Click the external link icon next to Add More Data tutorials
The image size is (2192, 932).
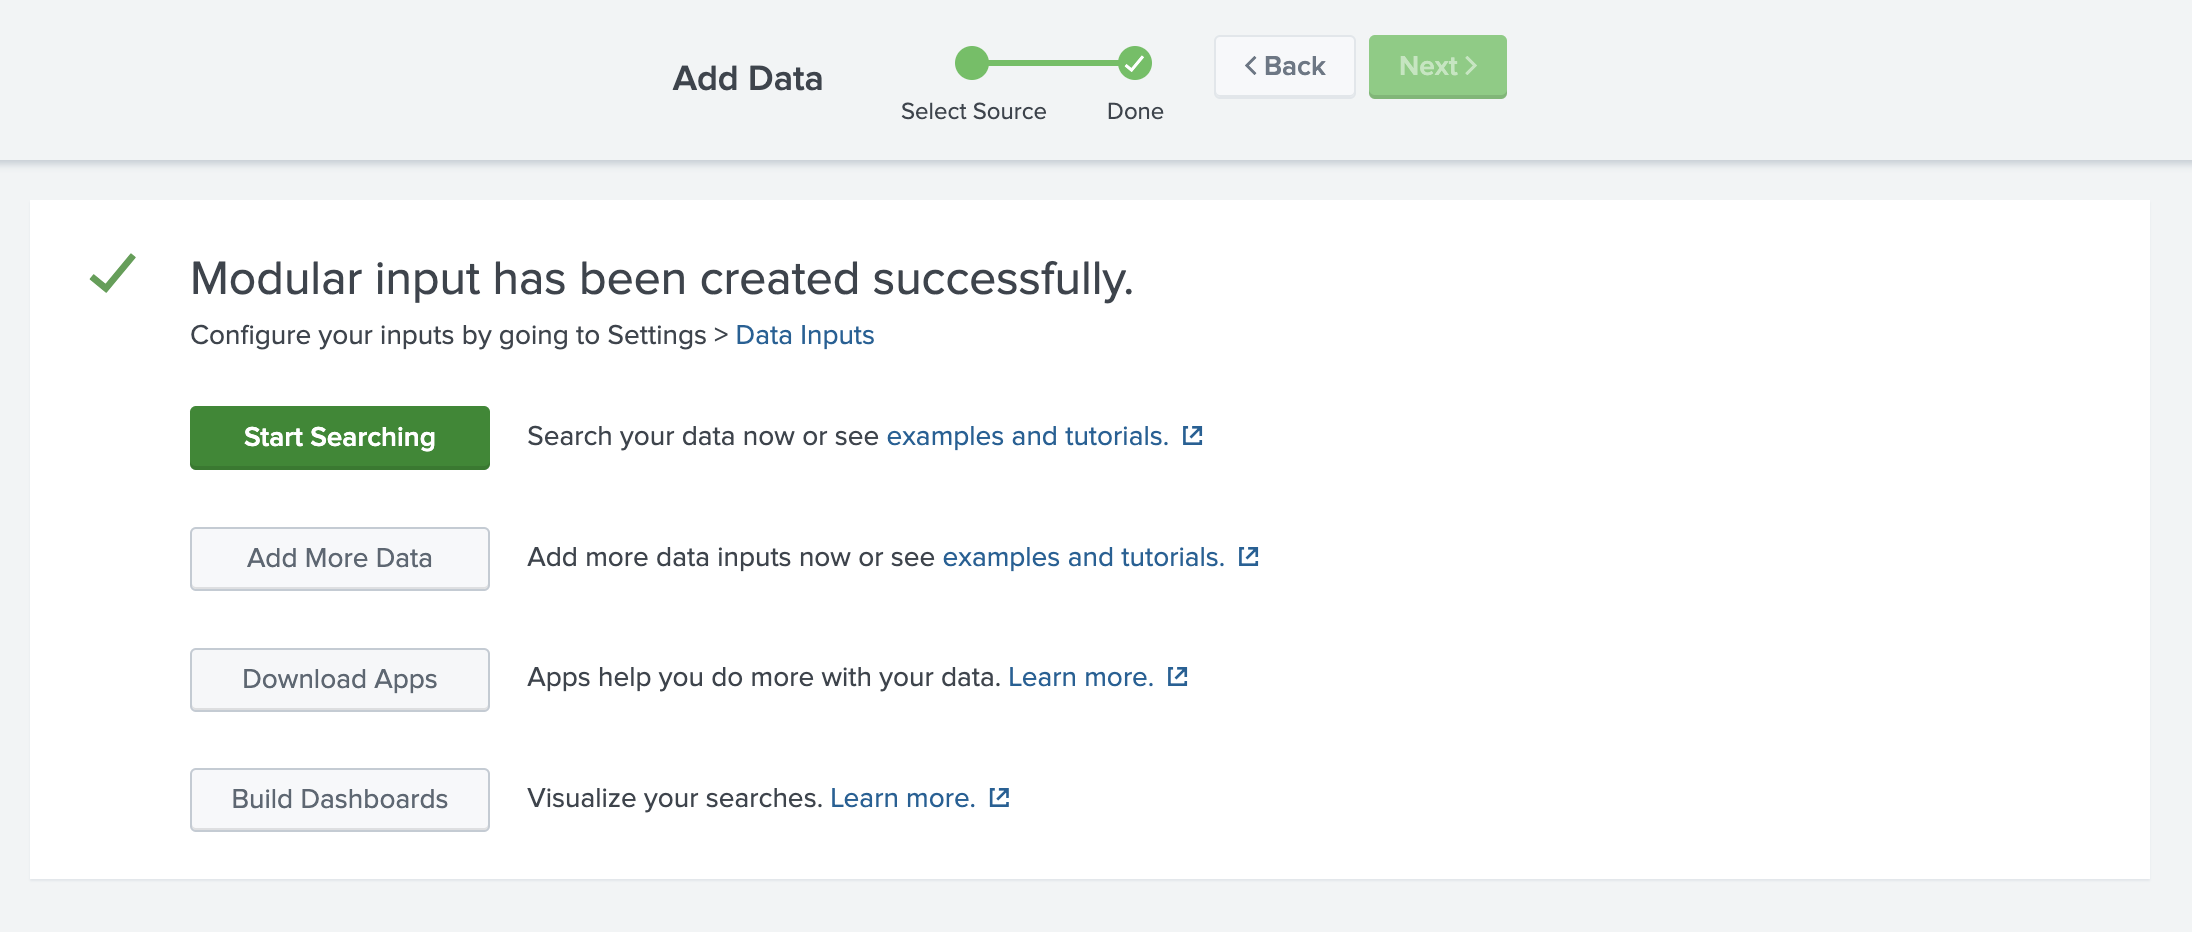point(1248,557)
